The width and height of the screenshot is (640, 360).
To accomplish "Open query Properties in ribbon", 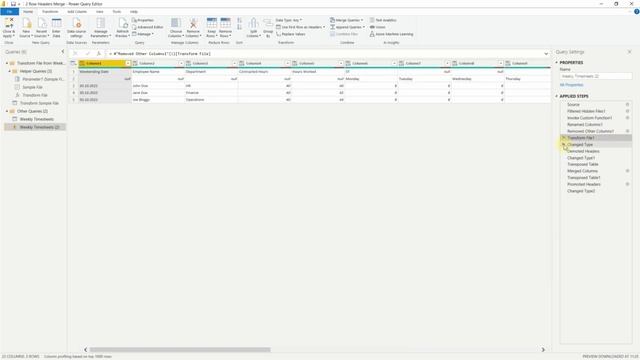I will pyautogui.click(x=143, y=20).
